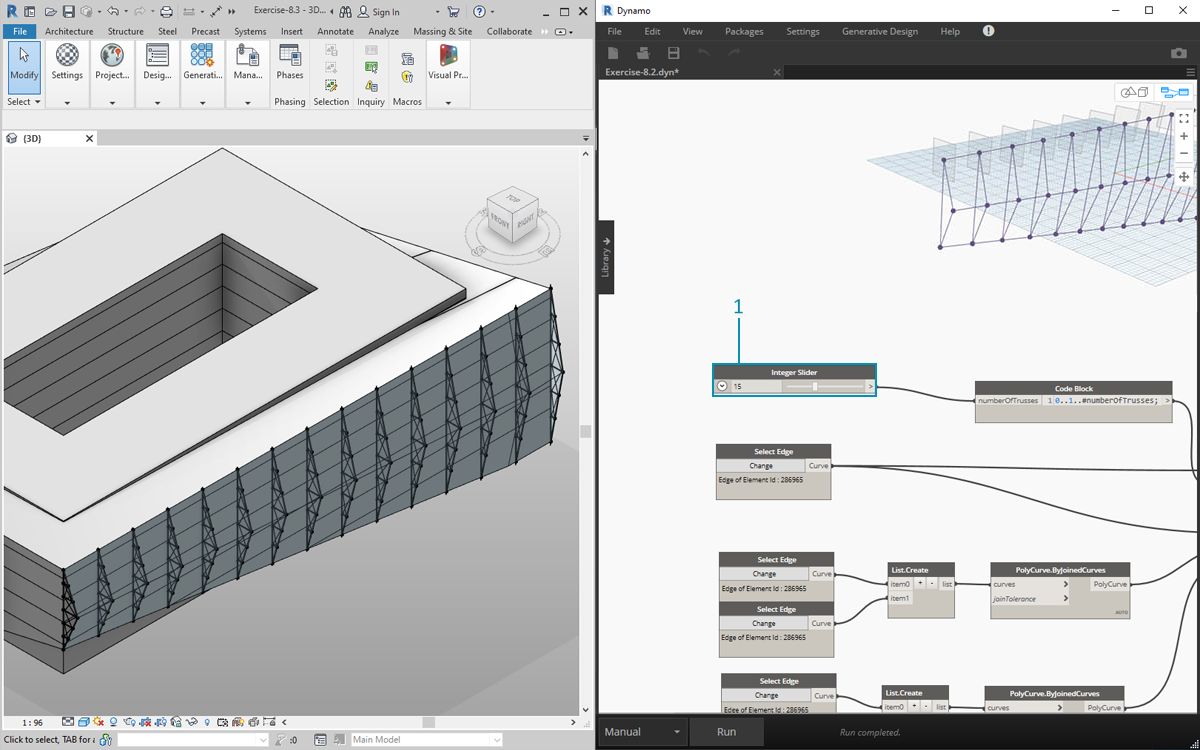Click the camera export image icon
The image size is (1200, 750).
click(1178, 52)
